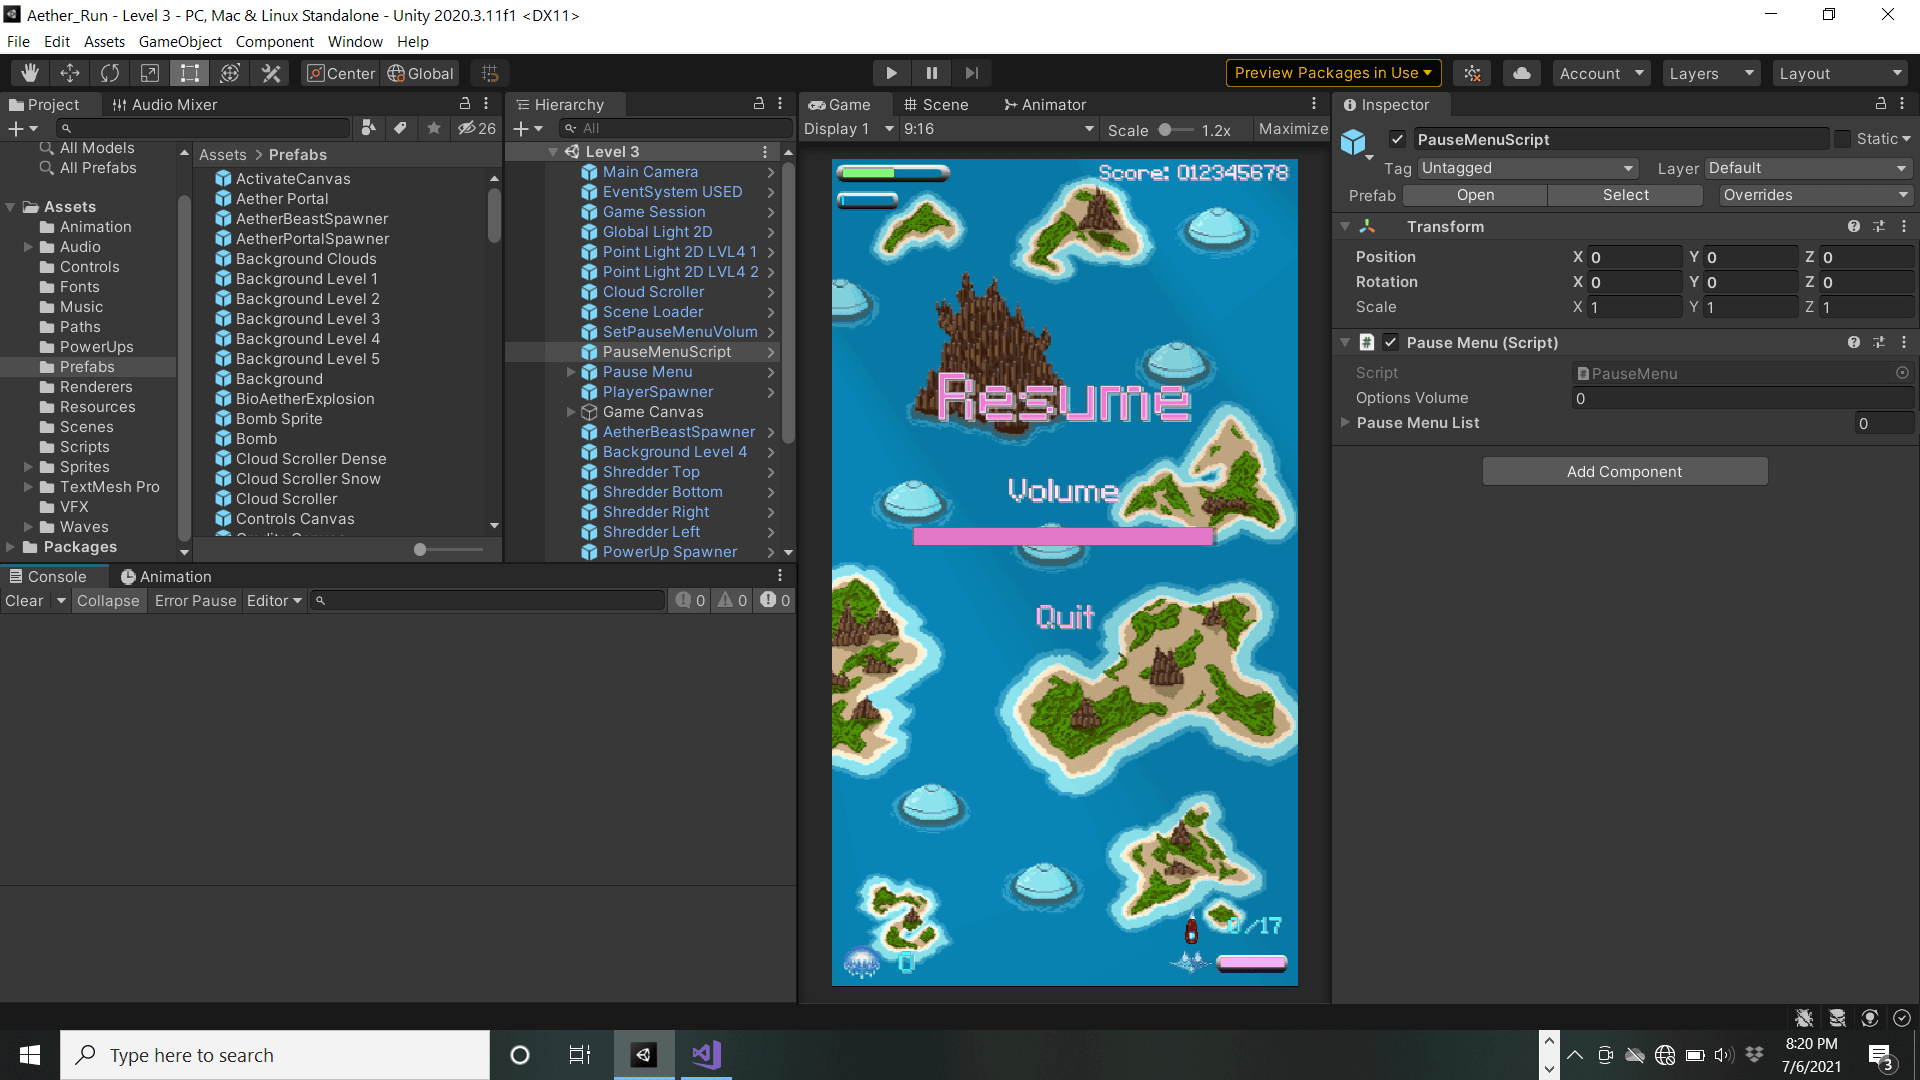Toggle the Static checkbox
The height and width of the screenshot is (1080, 1920).
1842,139
